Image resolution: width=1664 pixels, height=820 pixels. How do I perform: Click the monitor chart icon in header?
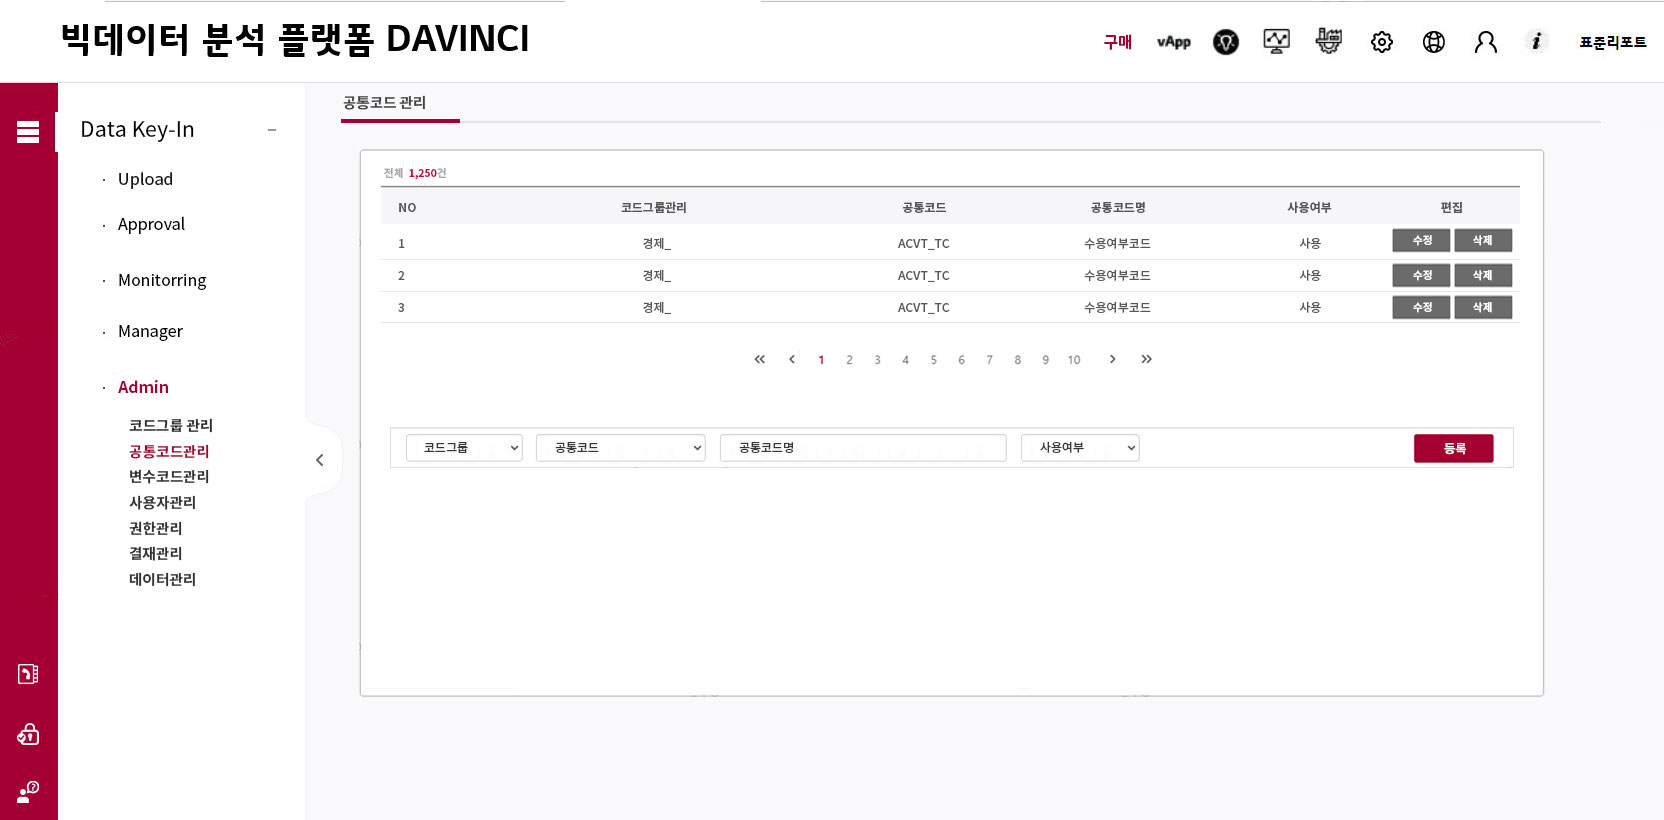click(1276, 41)
